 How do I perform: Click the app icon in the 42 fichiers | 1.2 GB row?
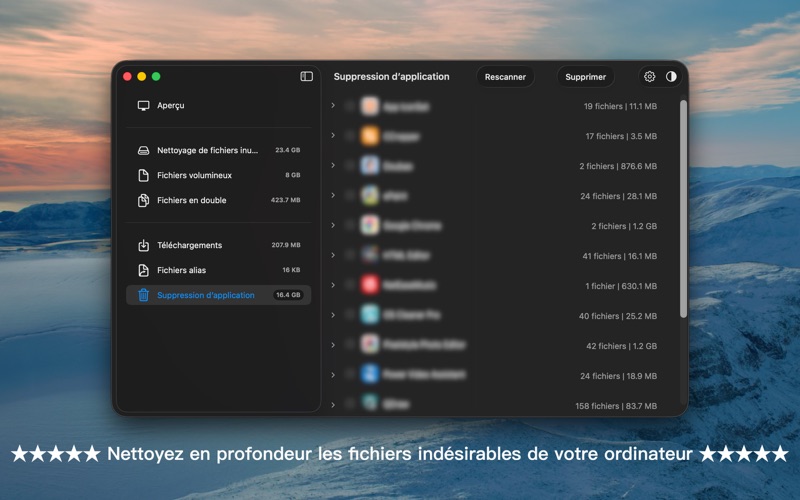(x=370, y=344)
